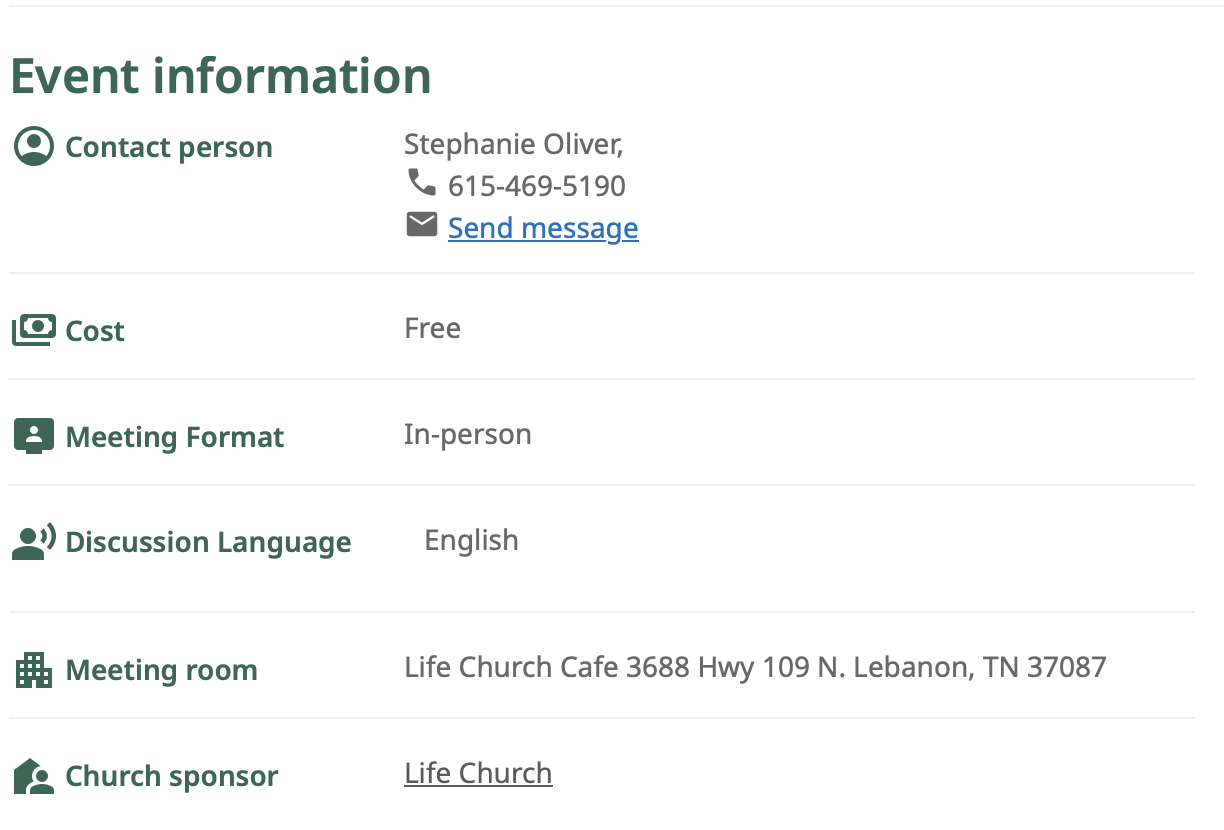Click the Stephanie Oliver contact name

point(513,145)
